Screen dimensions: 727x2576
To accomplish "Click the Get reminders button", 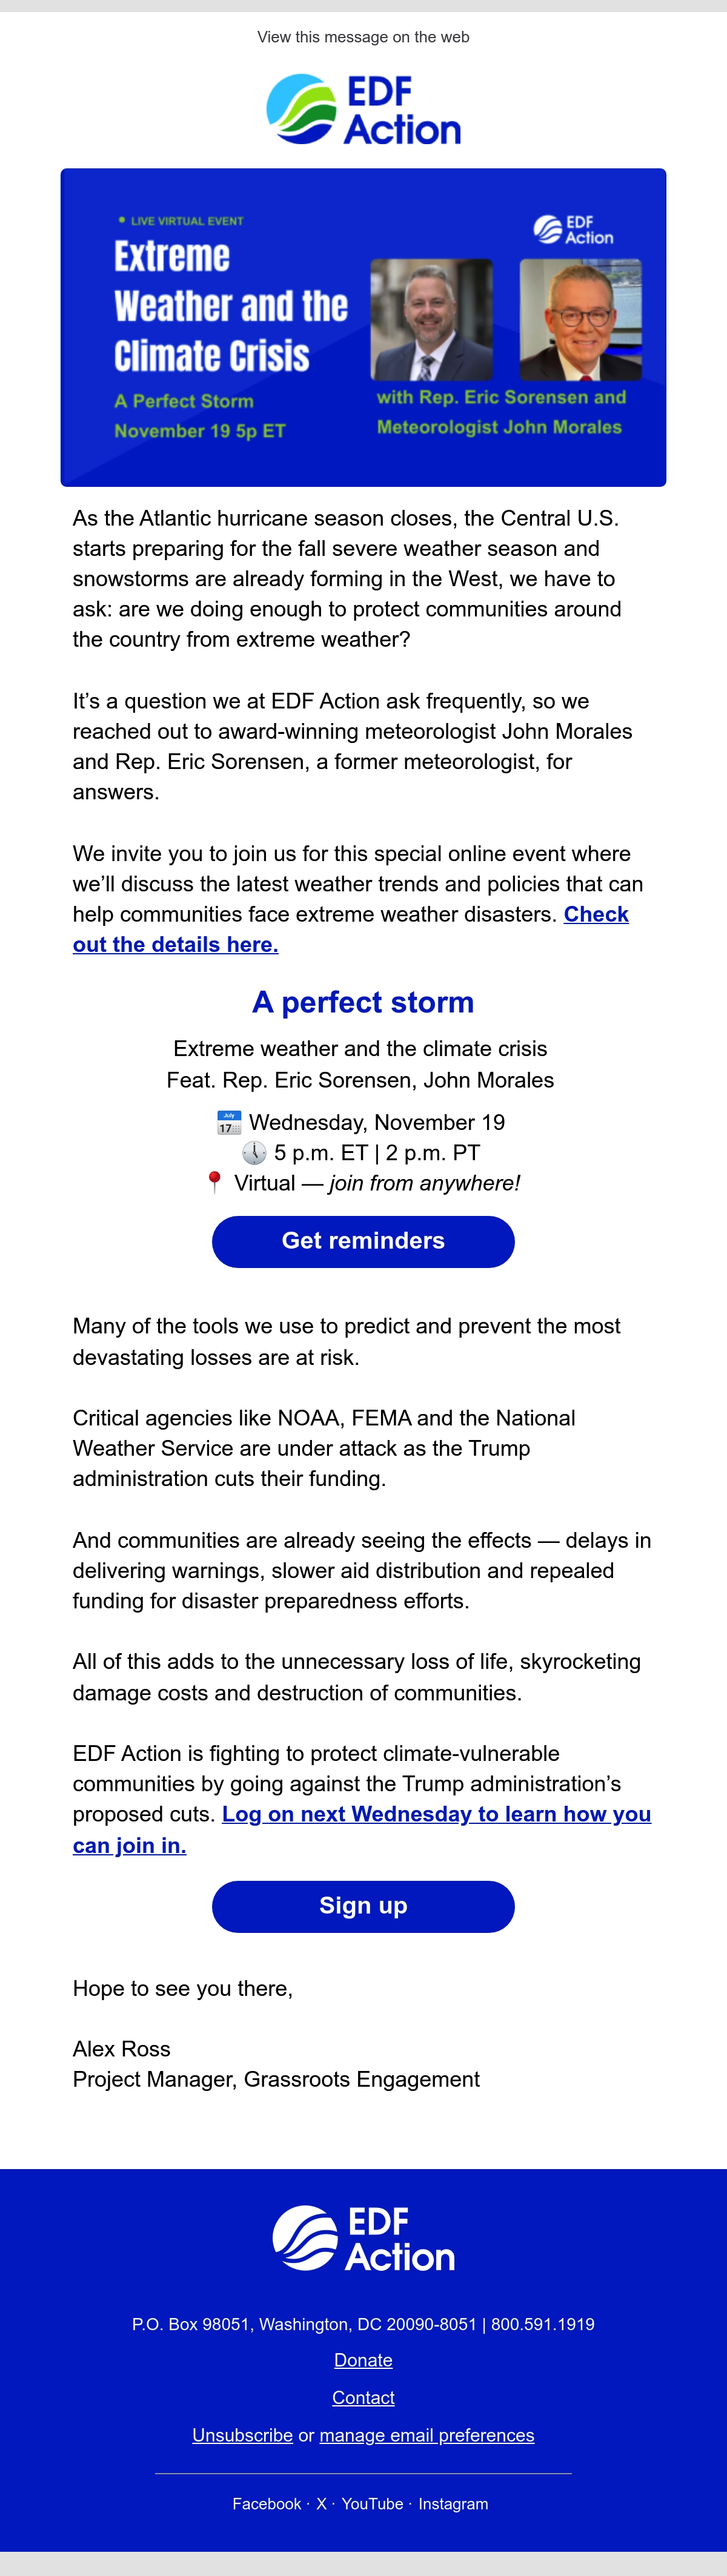I will tap(363, 1241).
